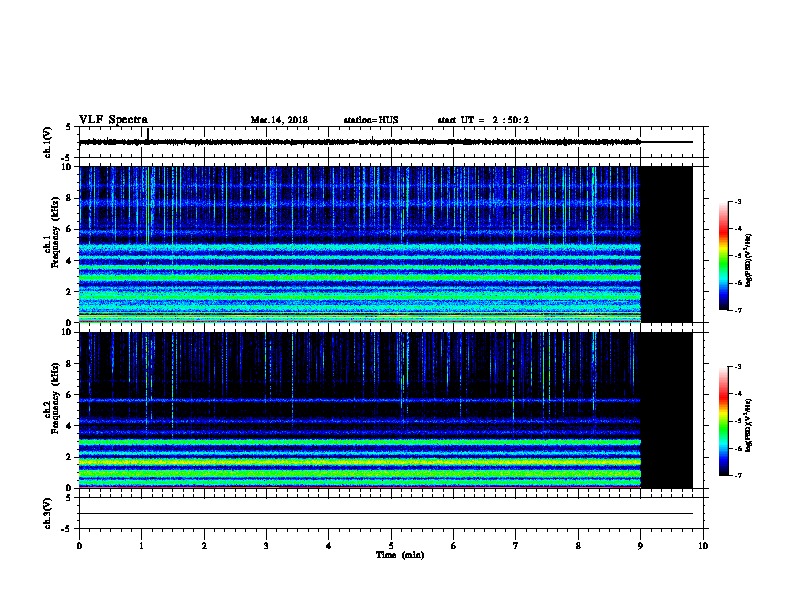
Task: Click time axis tick label "2"
Action: (204, 546)
